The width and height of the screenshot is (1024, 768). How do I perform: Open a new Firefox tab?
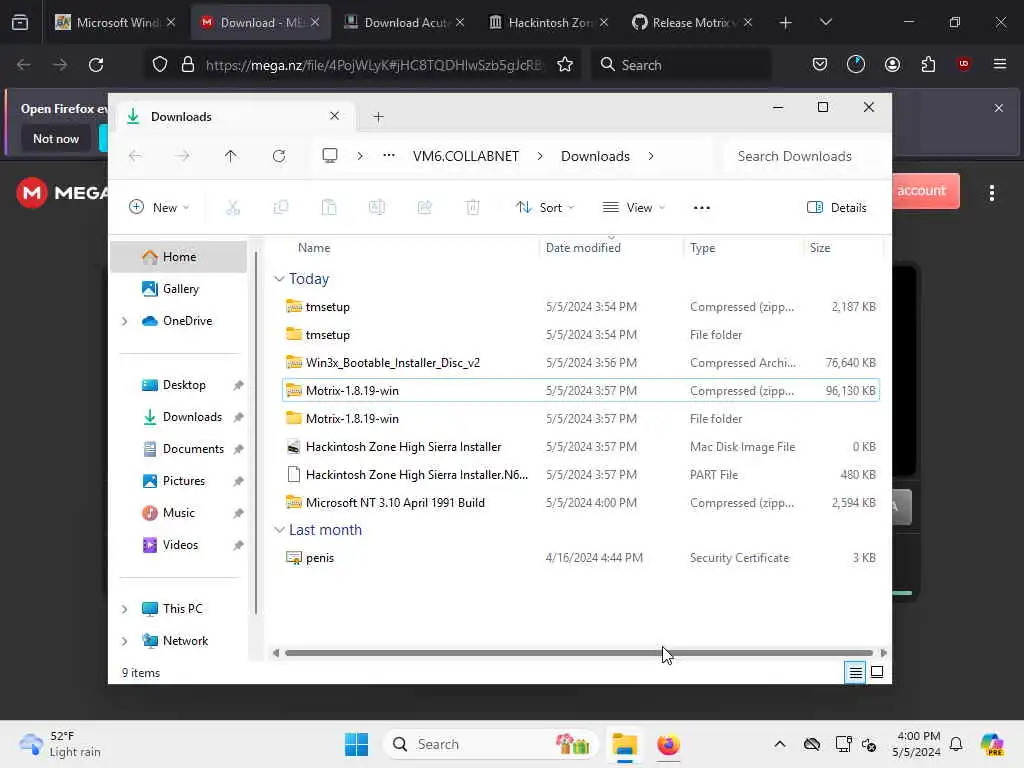point(786,23)
